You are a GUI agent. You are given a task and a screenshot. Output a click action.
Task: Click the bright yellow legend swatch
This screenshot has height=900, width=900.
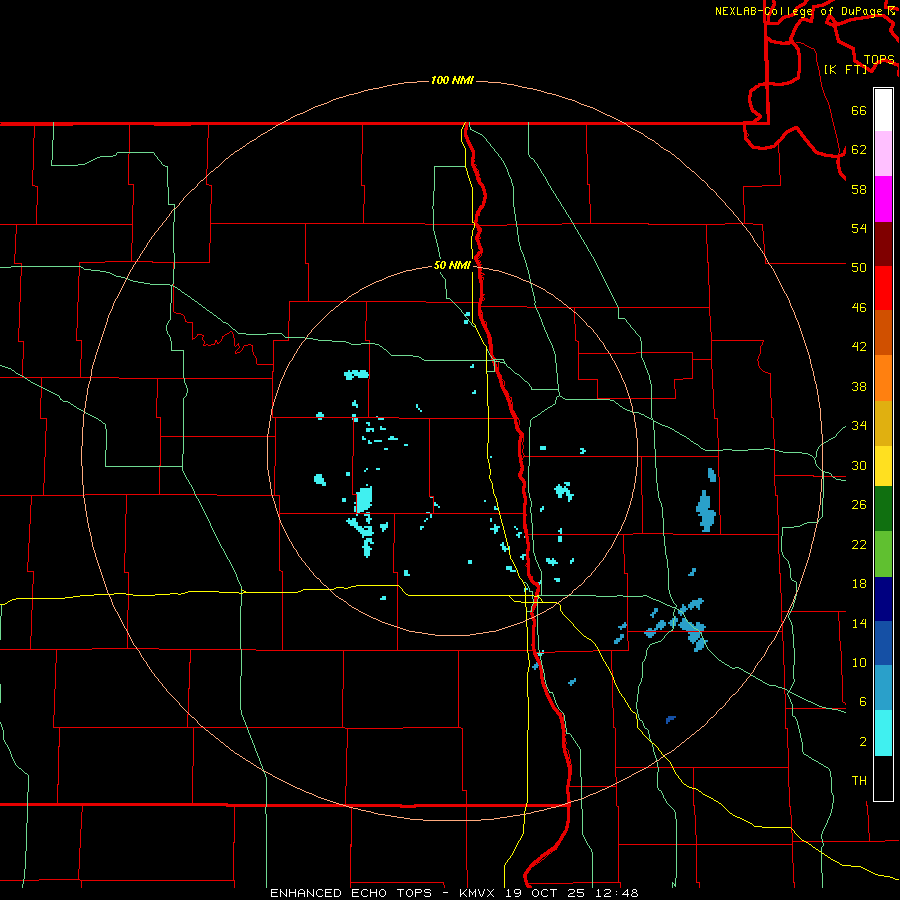coord(883,466)
